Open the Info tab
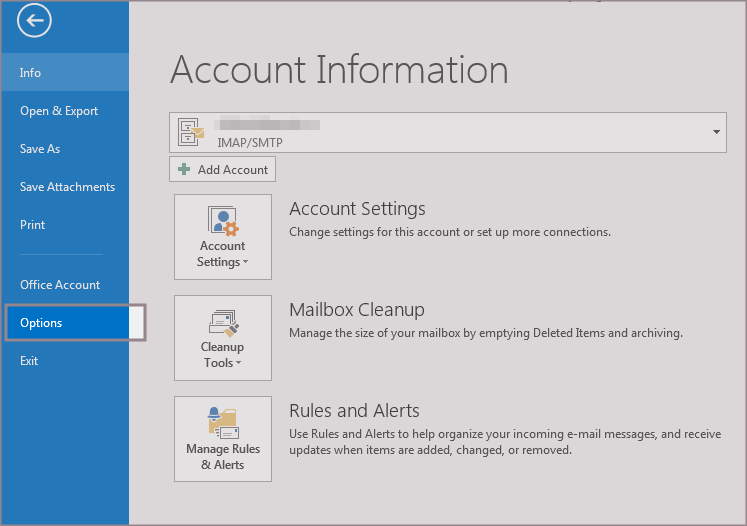The image size is (747, 526). (x=30, y=73)
